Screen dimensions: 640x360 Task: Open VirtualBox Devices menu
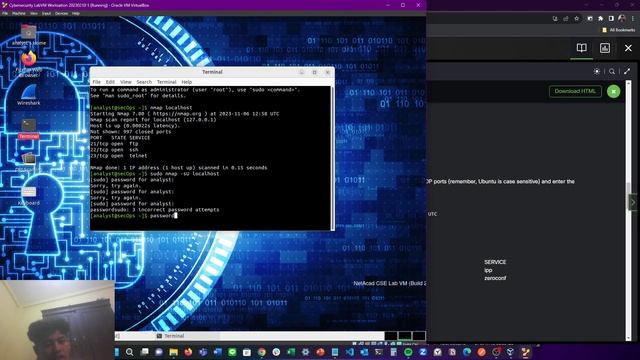pos(62,13)
